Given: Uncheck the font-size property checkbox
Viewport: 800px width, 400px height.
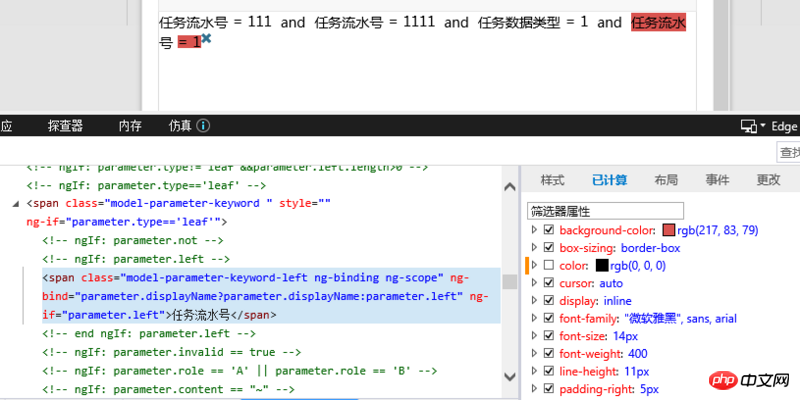Looking at the screenshot, I should click(547, 336).
